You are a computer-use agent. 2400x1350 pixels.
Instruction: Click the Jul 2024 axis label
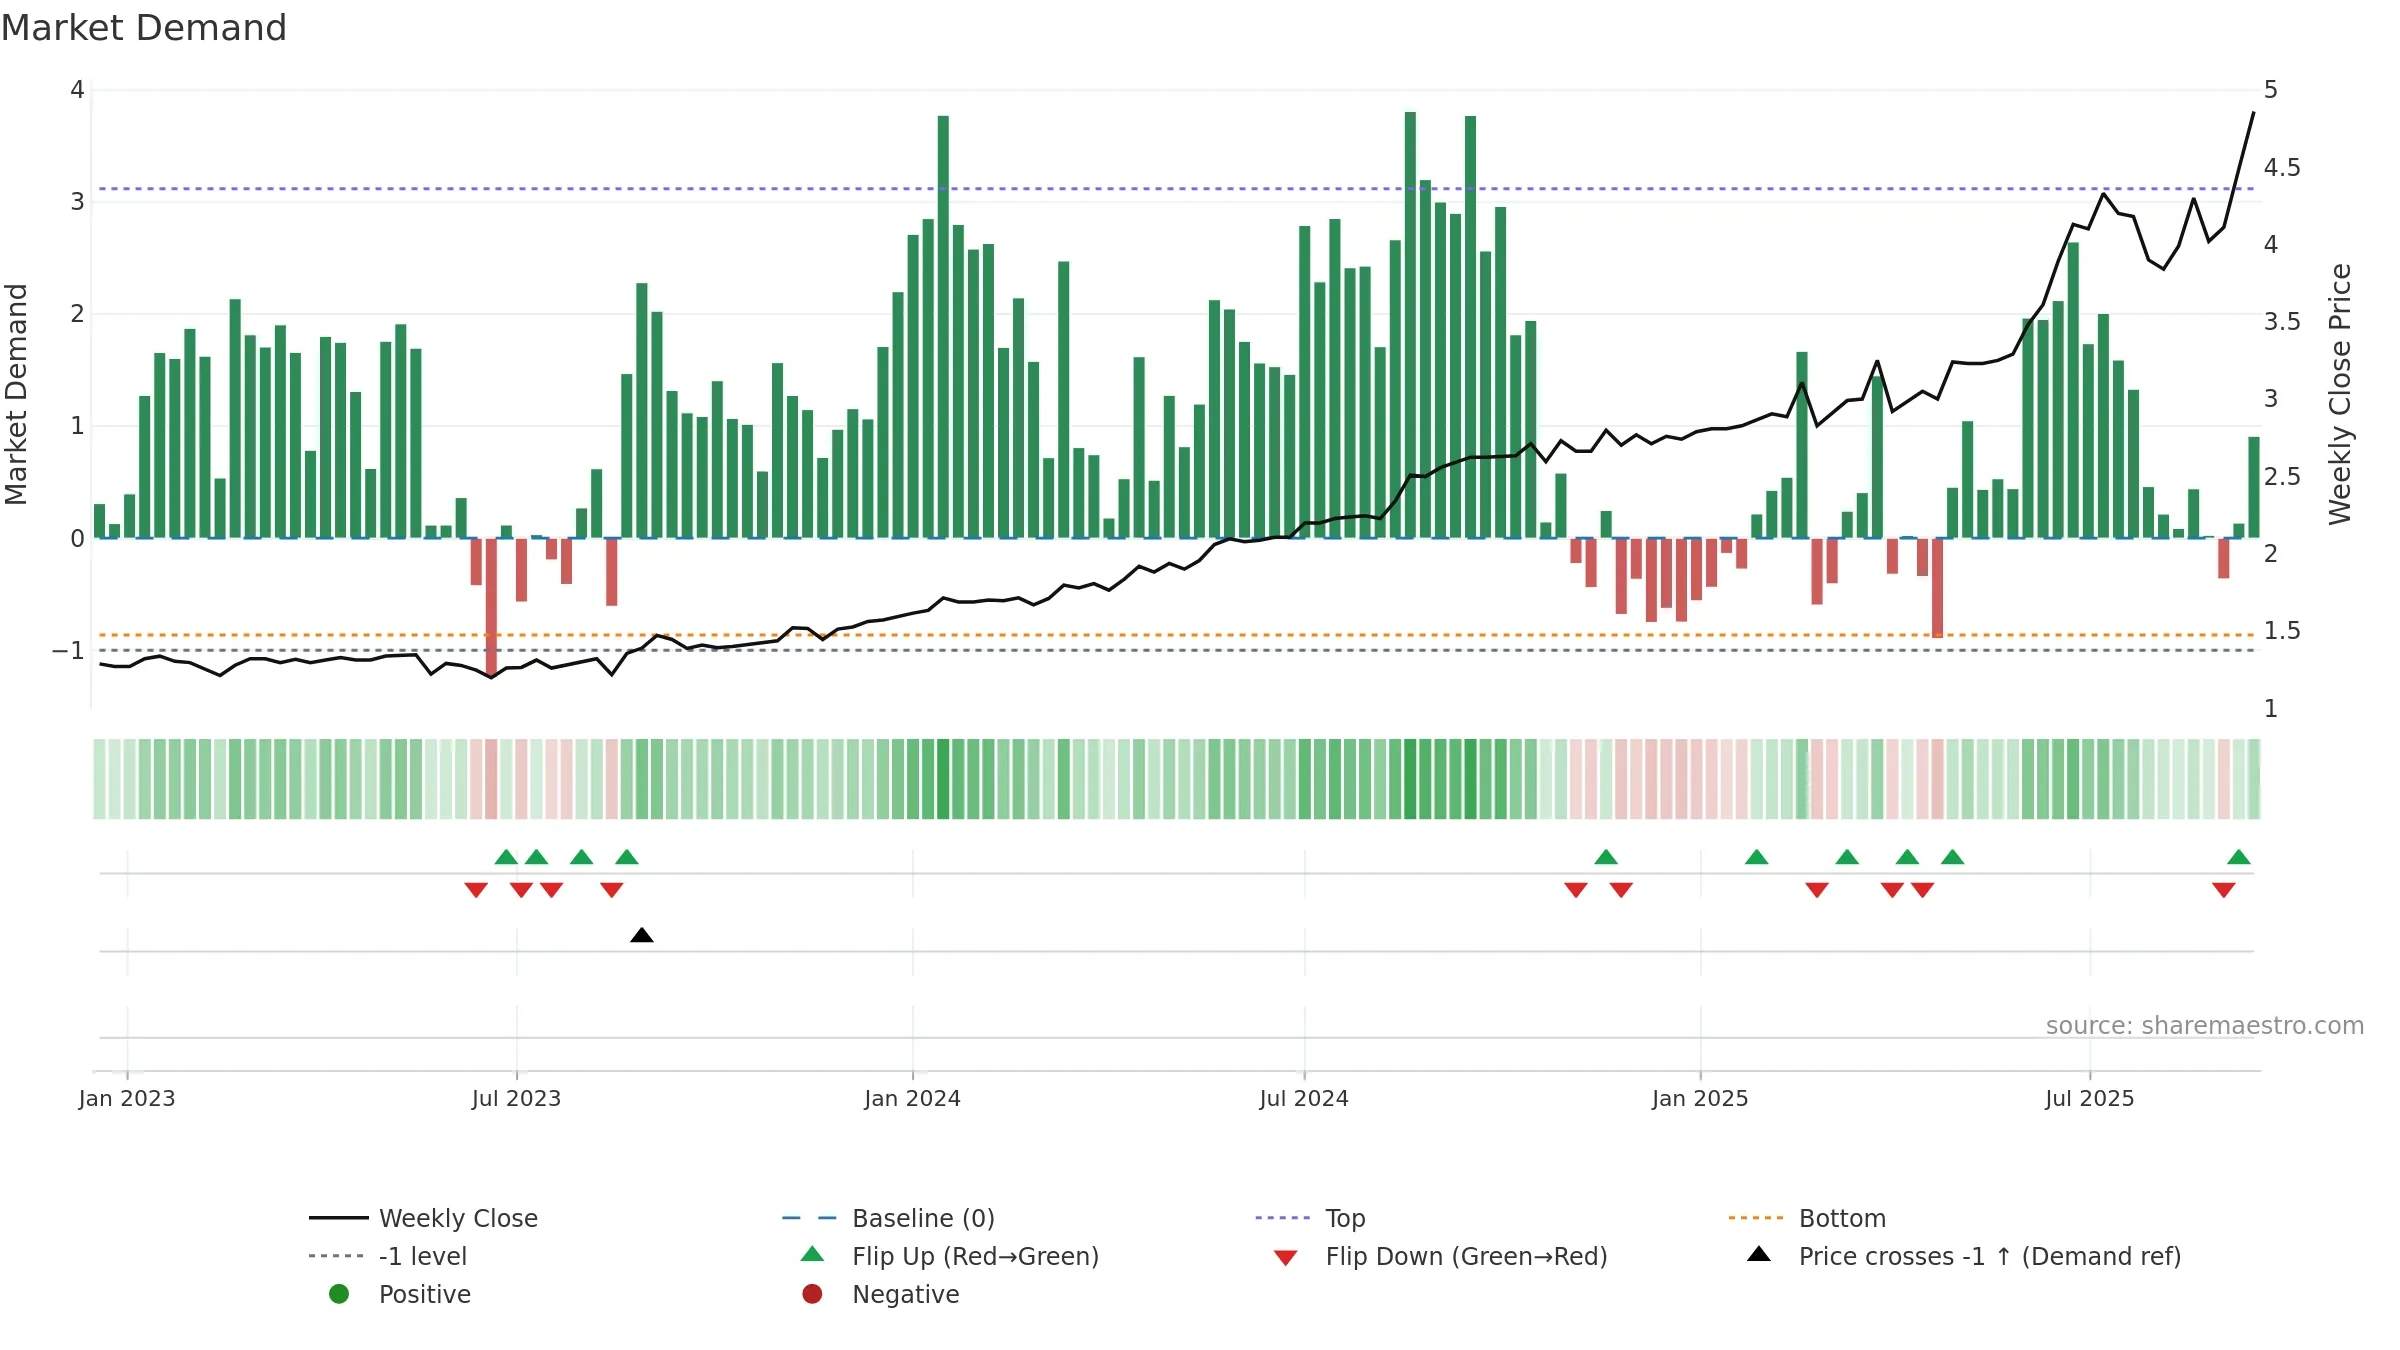pos(1304,1099)
